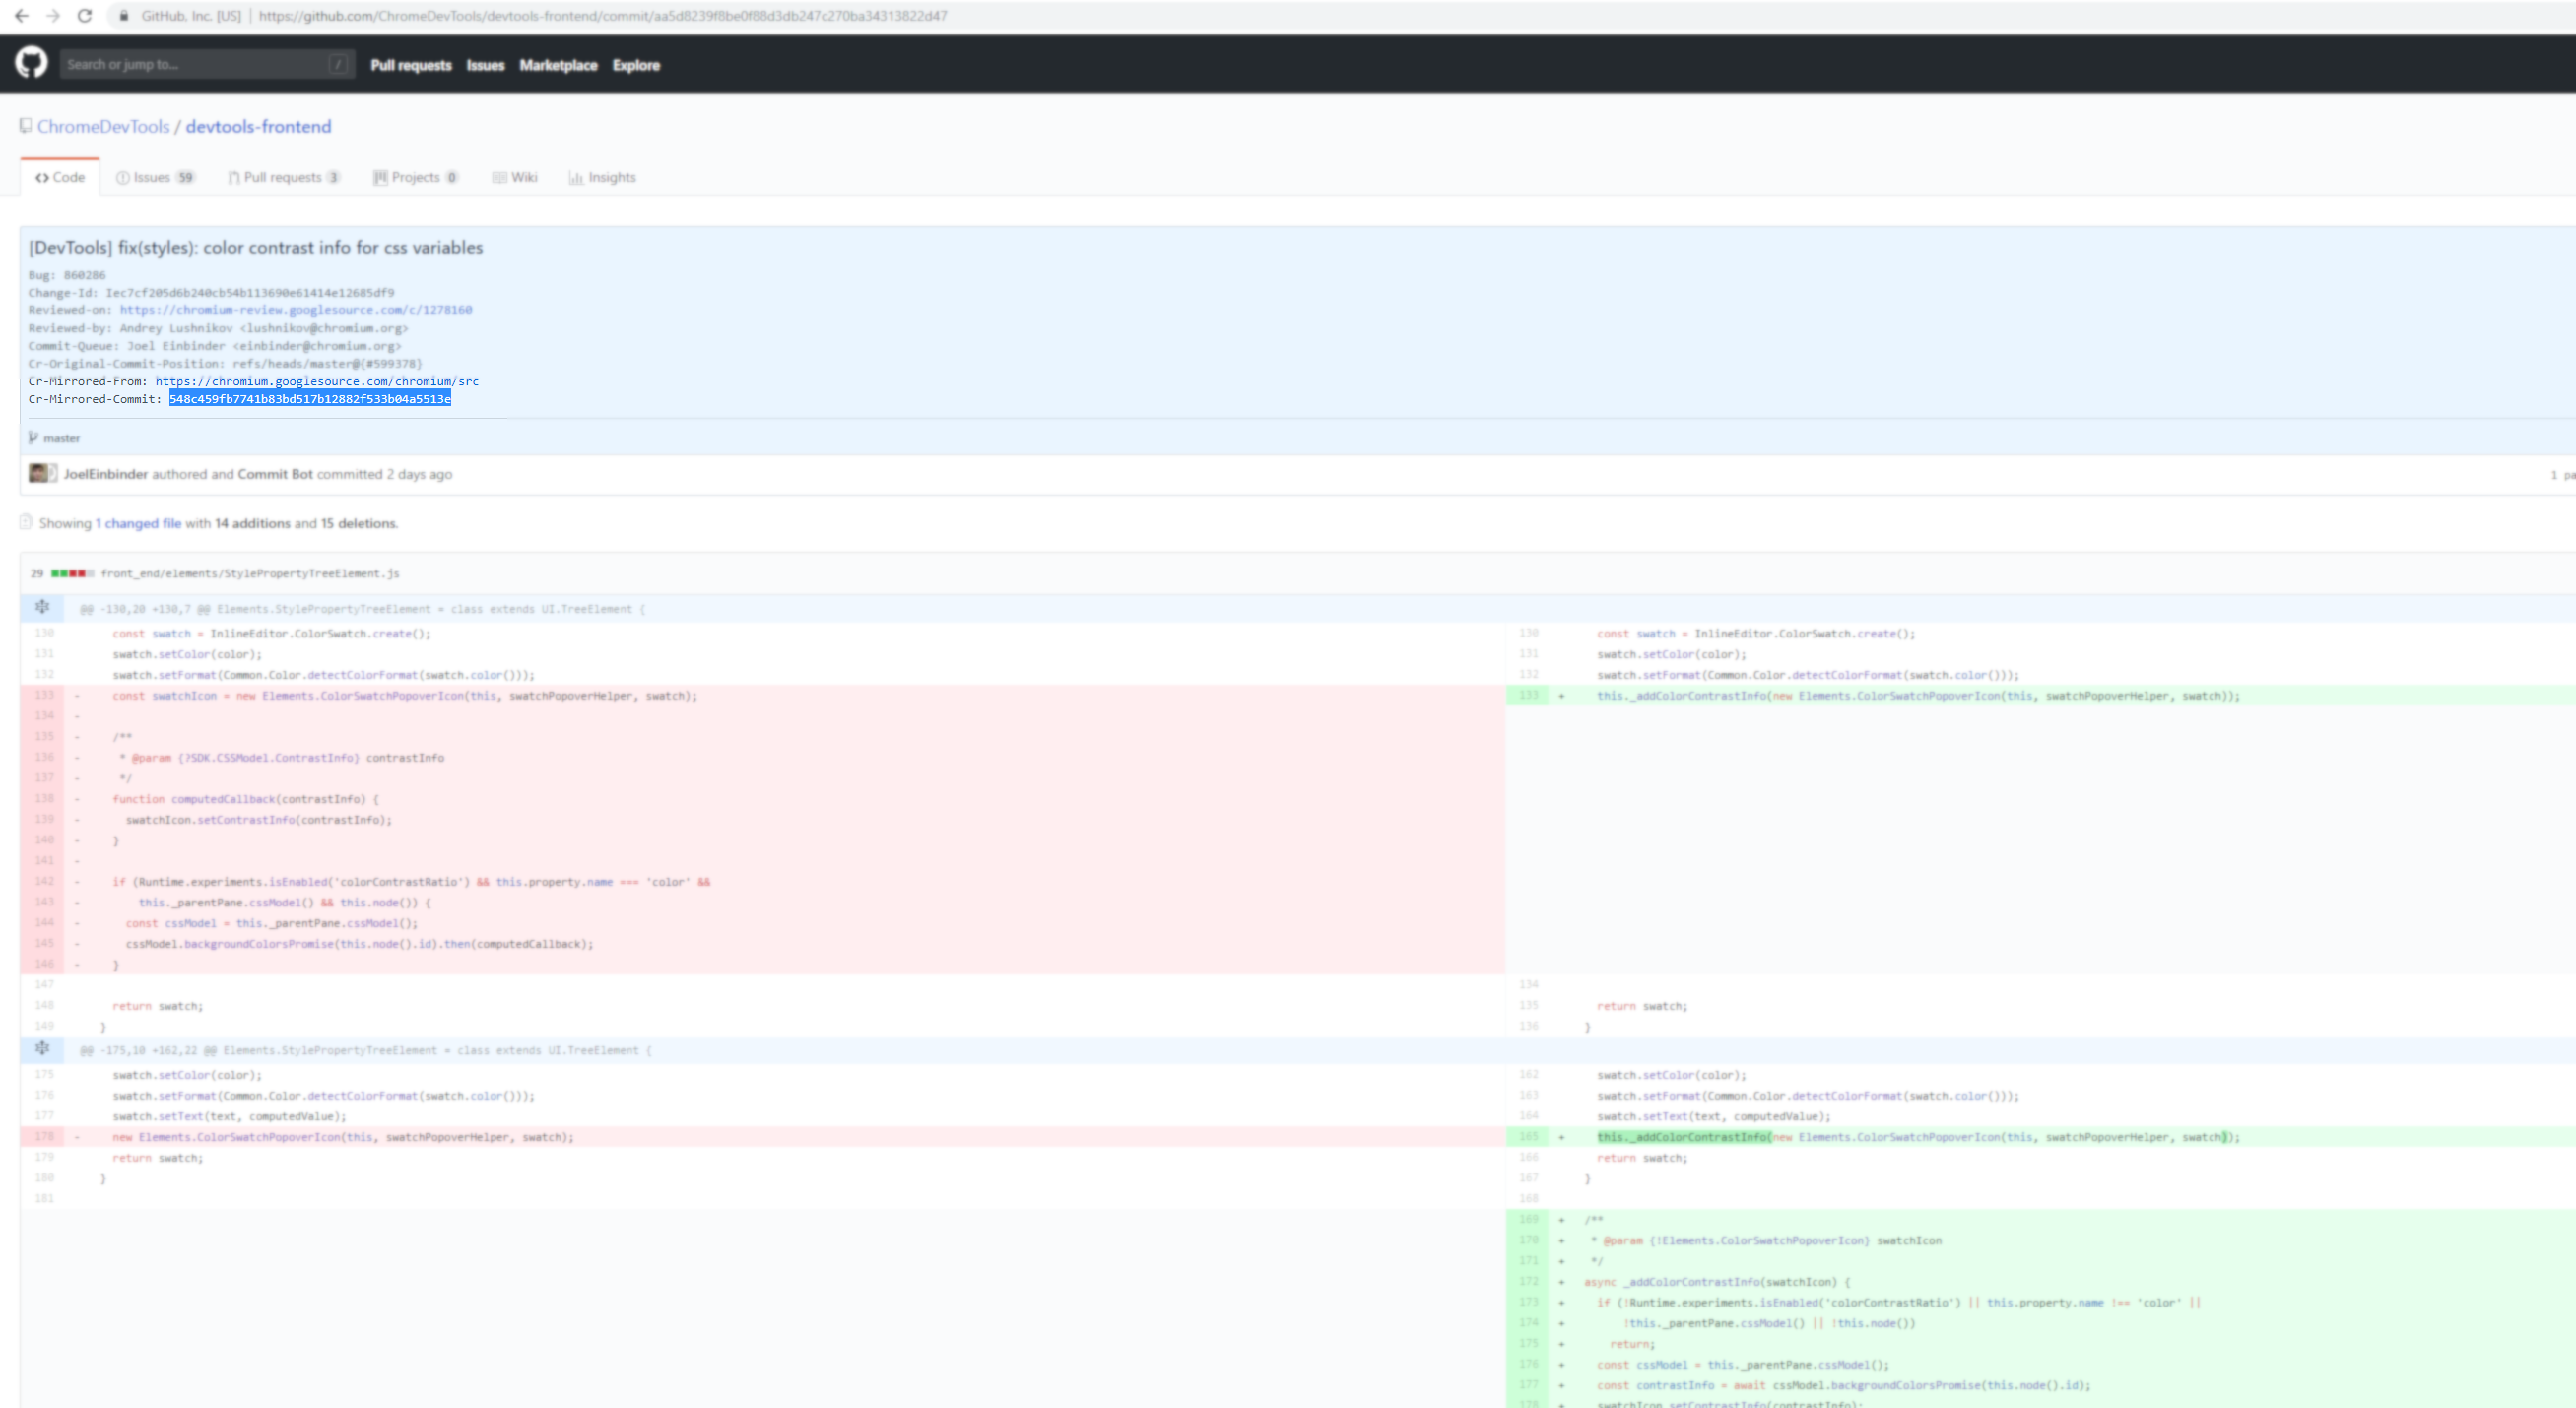Click browser back arrow
Image resolution: width=2576 pixels, height=1408 pixels.
21,16
